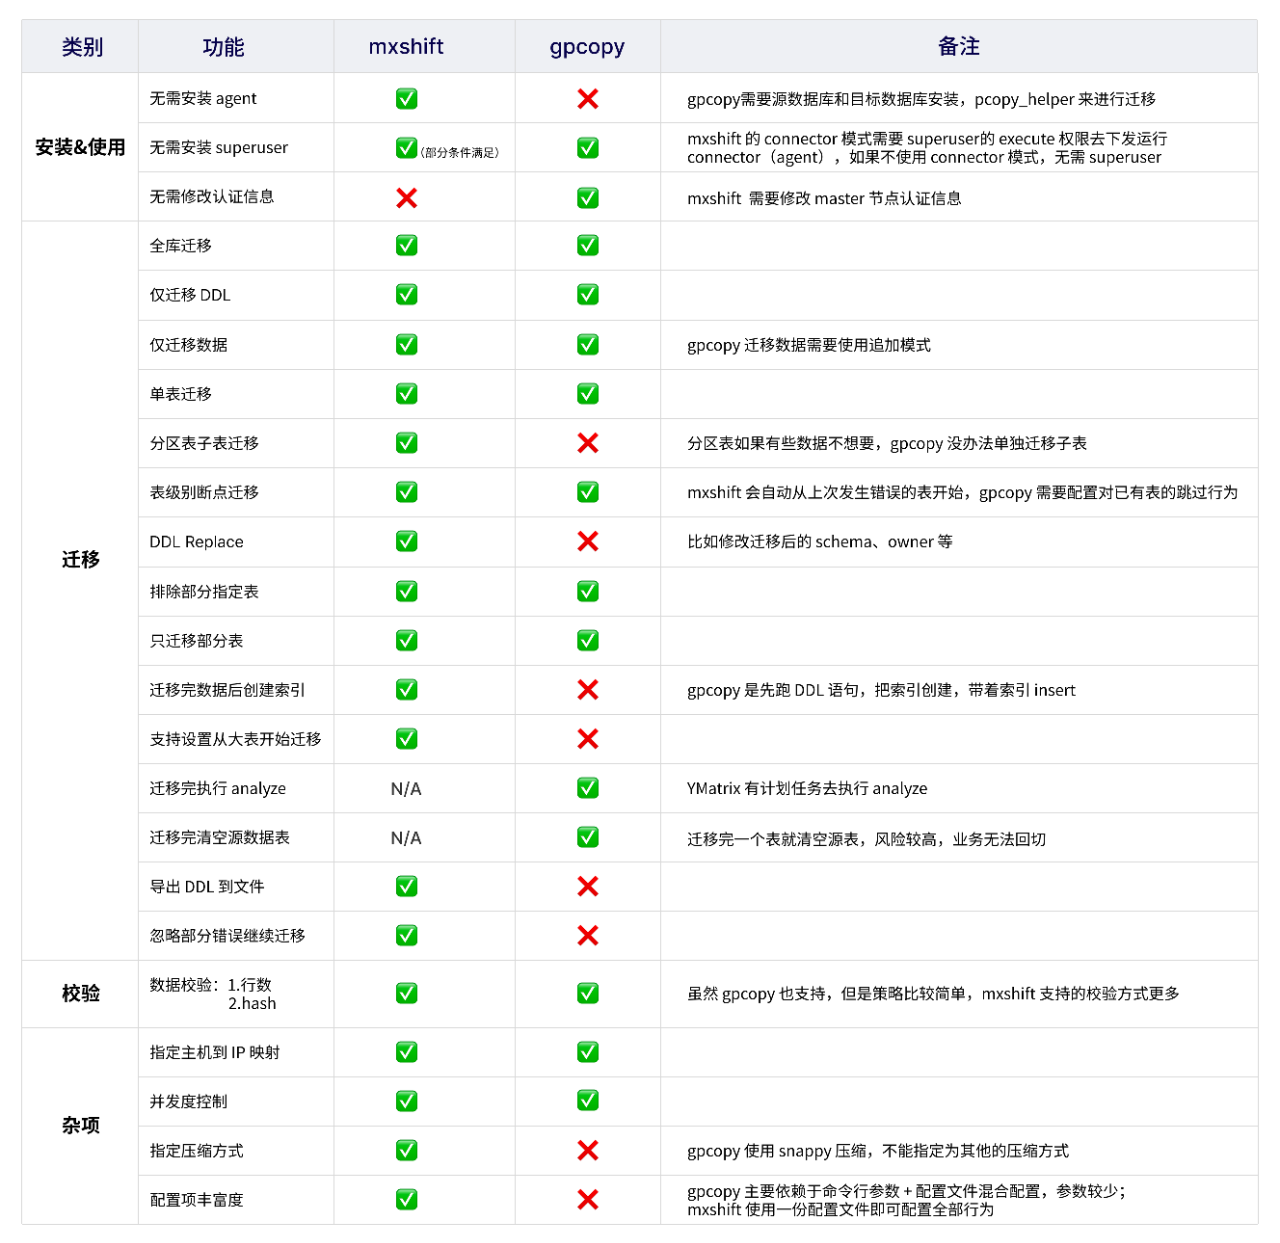Click the gpcopy red cross for 迁移完数据后创建索引
Viewport: 1280px width, 1243px height.
[x=588, y=689]
